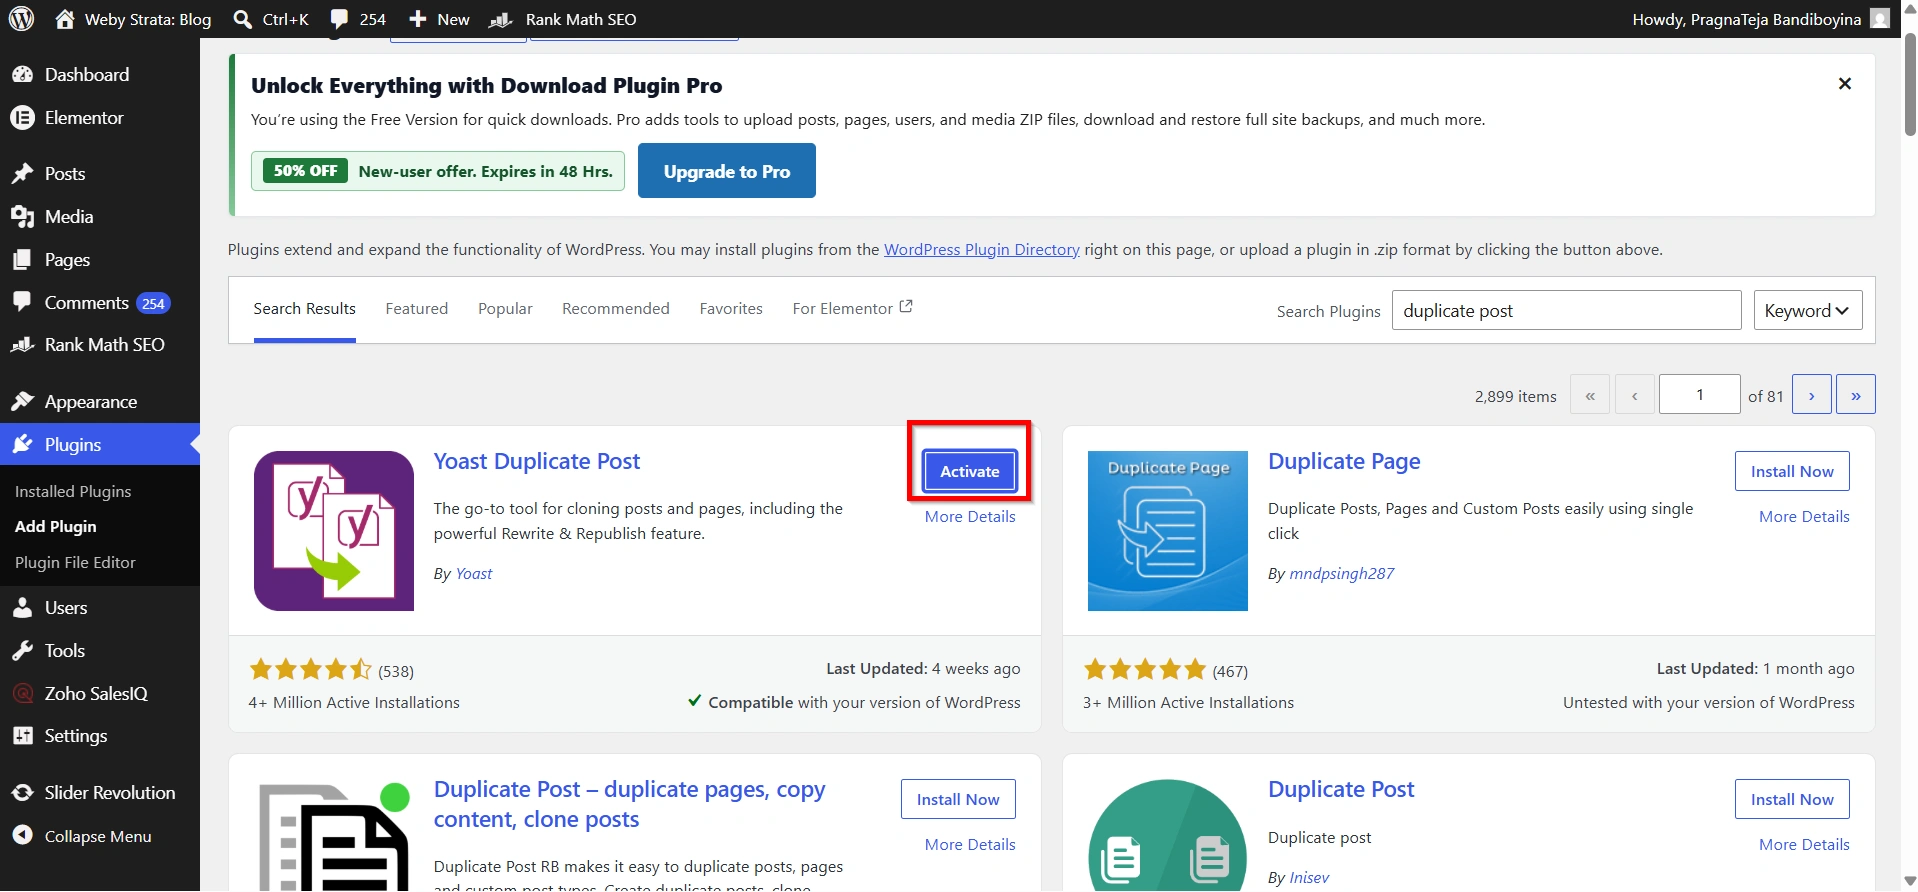Viewport: 1918px width, 892px height.
Task: Click Collapse Menu at sidebar bottom
Action: [100, 836]
